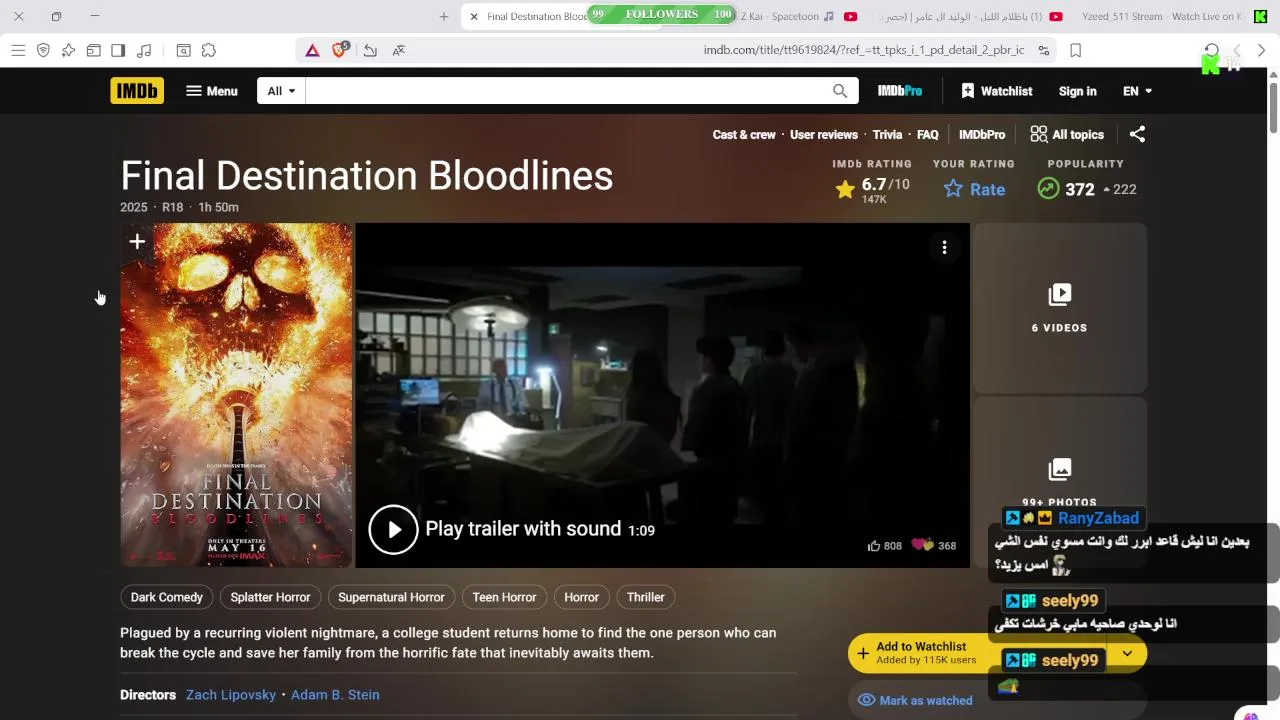The height and width of the screenshot is (720, 1280).
Task: Open the 6 Videos tile
Action: point(1060,308)
